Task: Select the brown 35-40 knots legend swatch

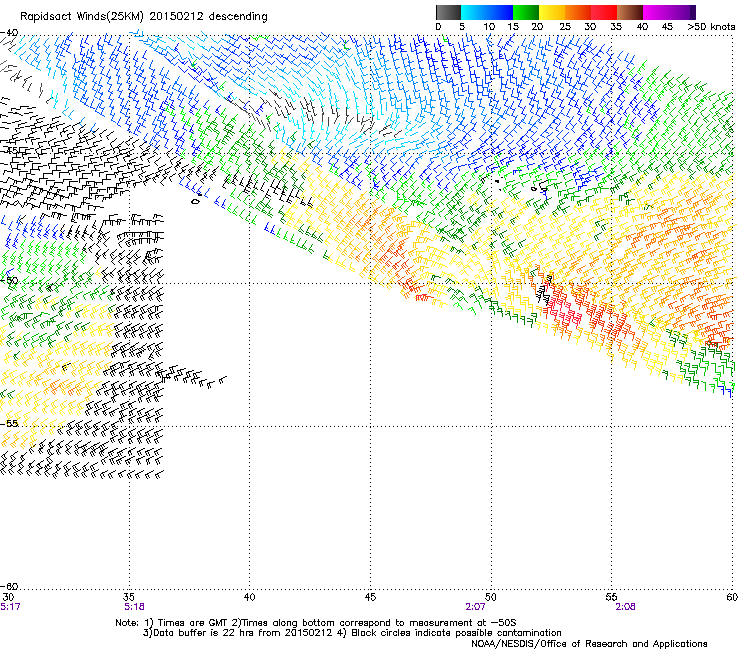Action: [630, 12]
